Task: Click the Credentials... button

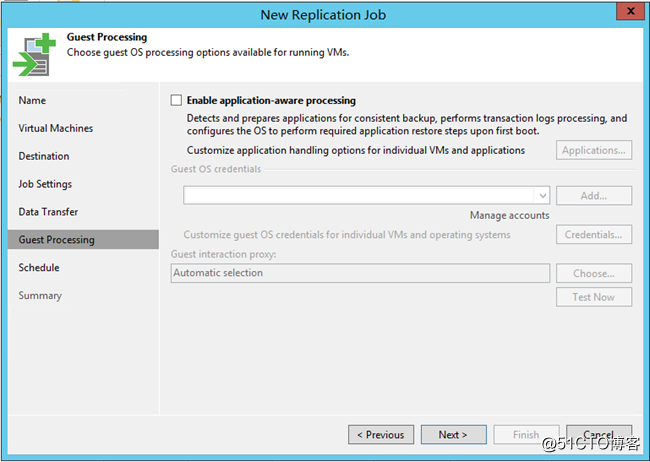Action: pos(594,235)
